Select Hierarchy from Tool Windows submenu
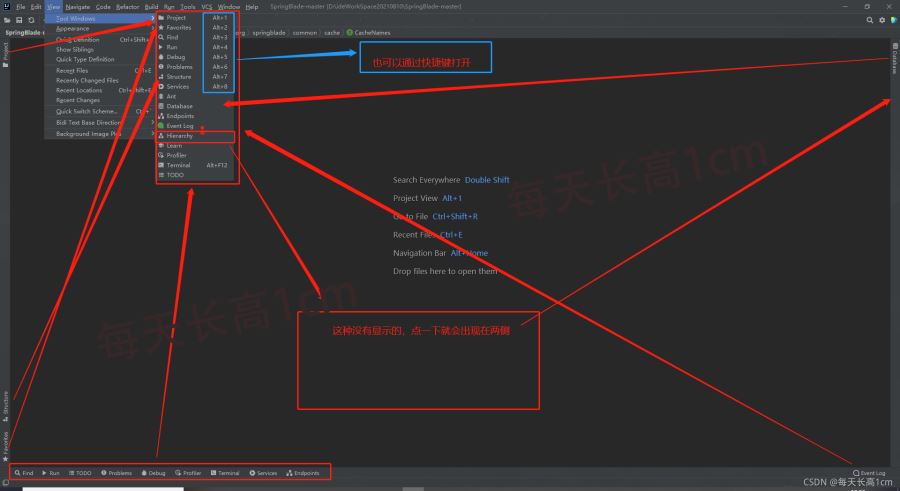 tap(180, 136)
